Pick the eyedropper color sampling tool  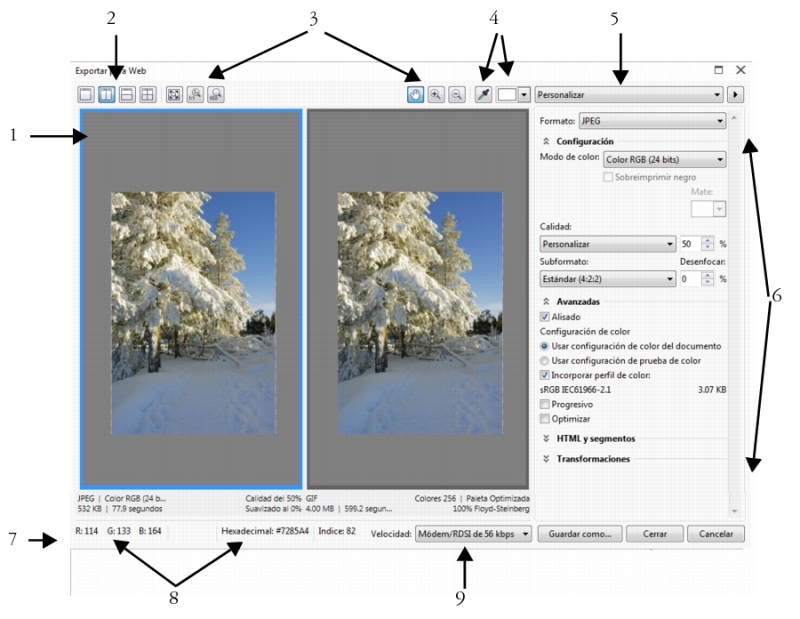[x=483, y=95]
